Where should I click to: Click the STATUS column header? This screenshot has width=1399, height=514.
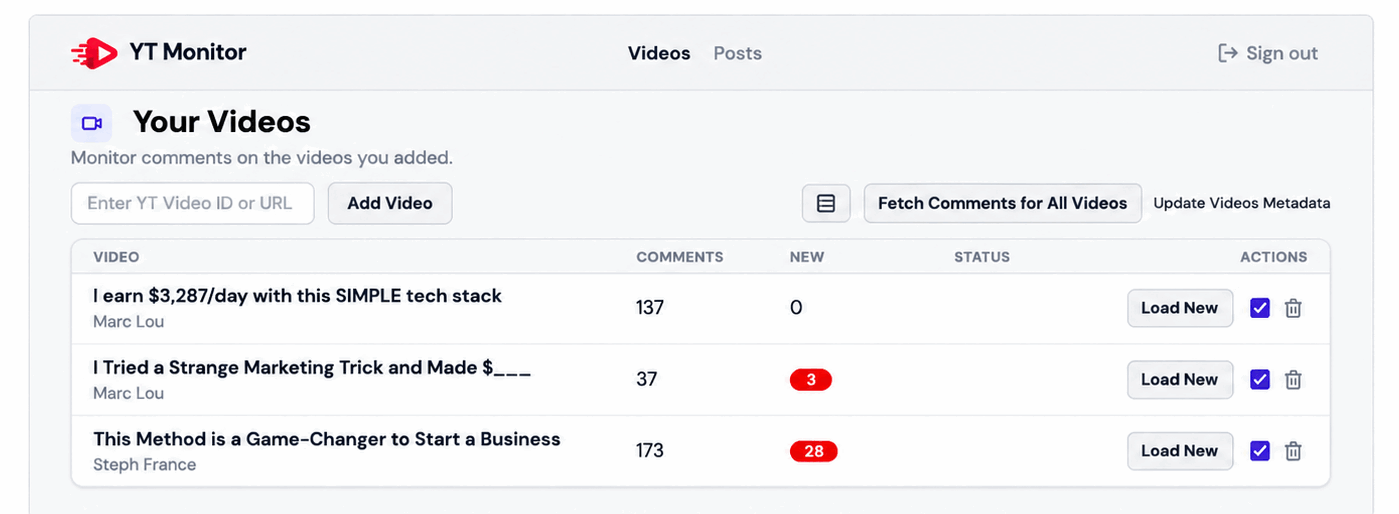[982, 257]
